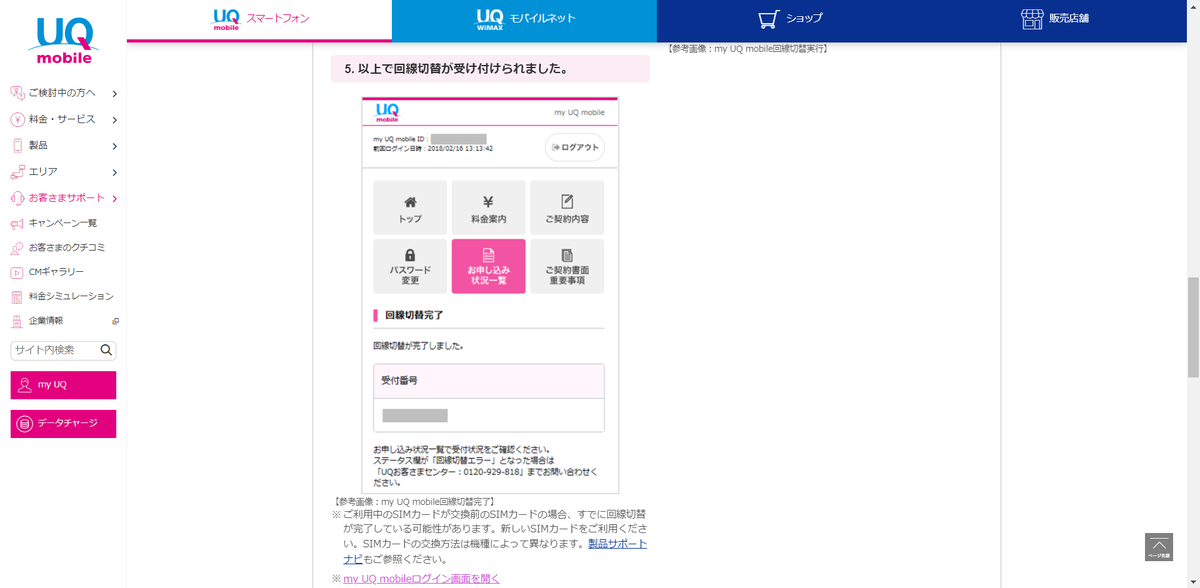Click the megaphone icon beside キャンペーン一覧
The height and width of the screenshot is (588, 1200).
click(x=17, y=223)
